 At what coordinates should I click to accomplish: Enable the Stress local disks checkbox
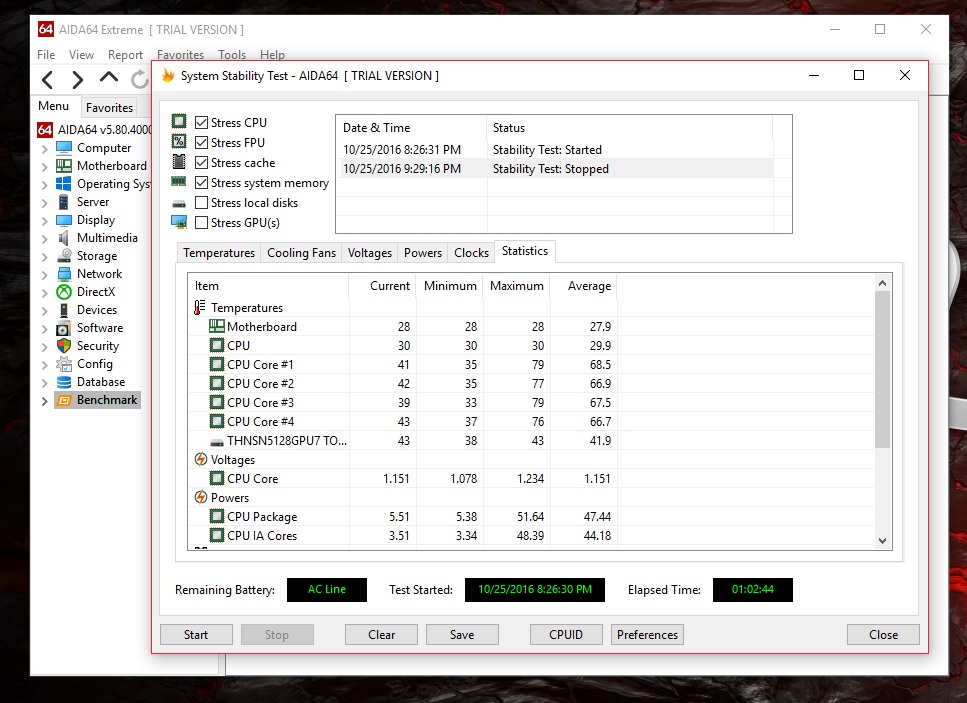(x=201, y=203)
